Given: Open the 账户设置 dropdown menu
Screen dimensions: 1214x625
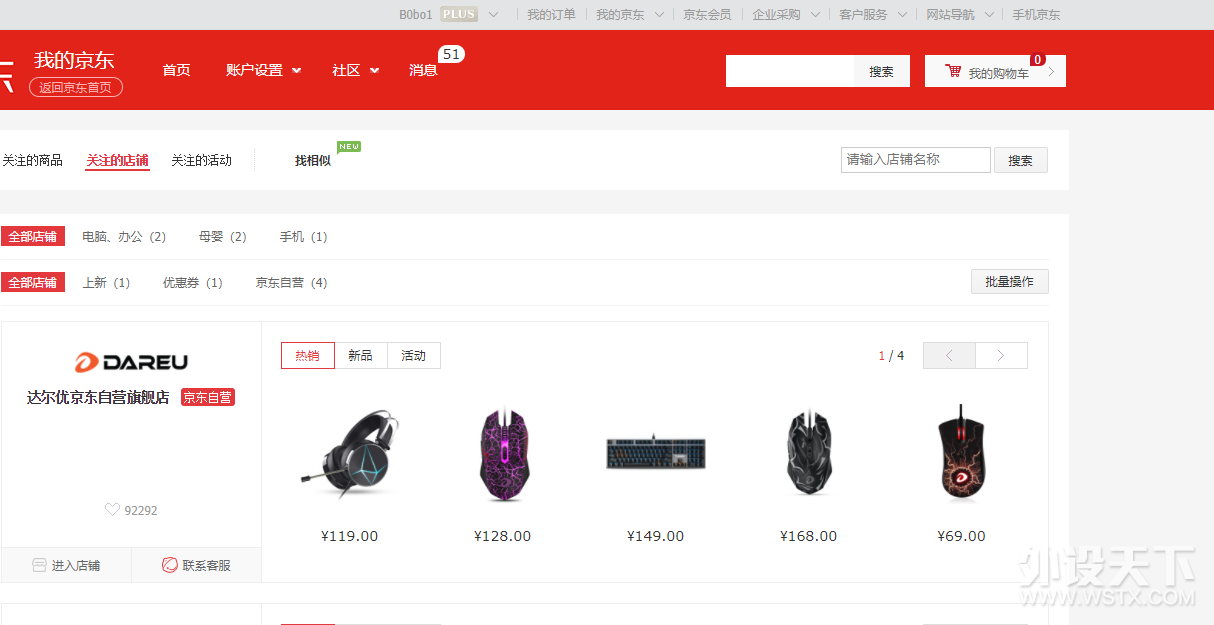Looking at the screenshot, I should point(264,70).
